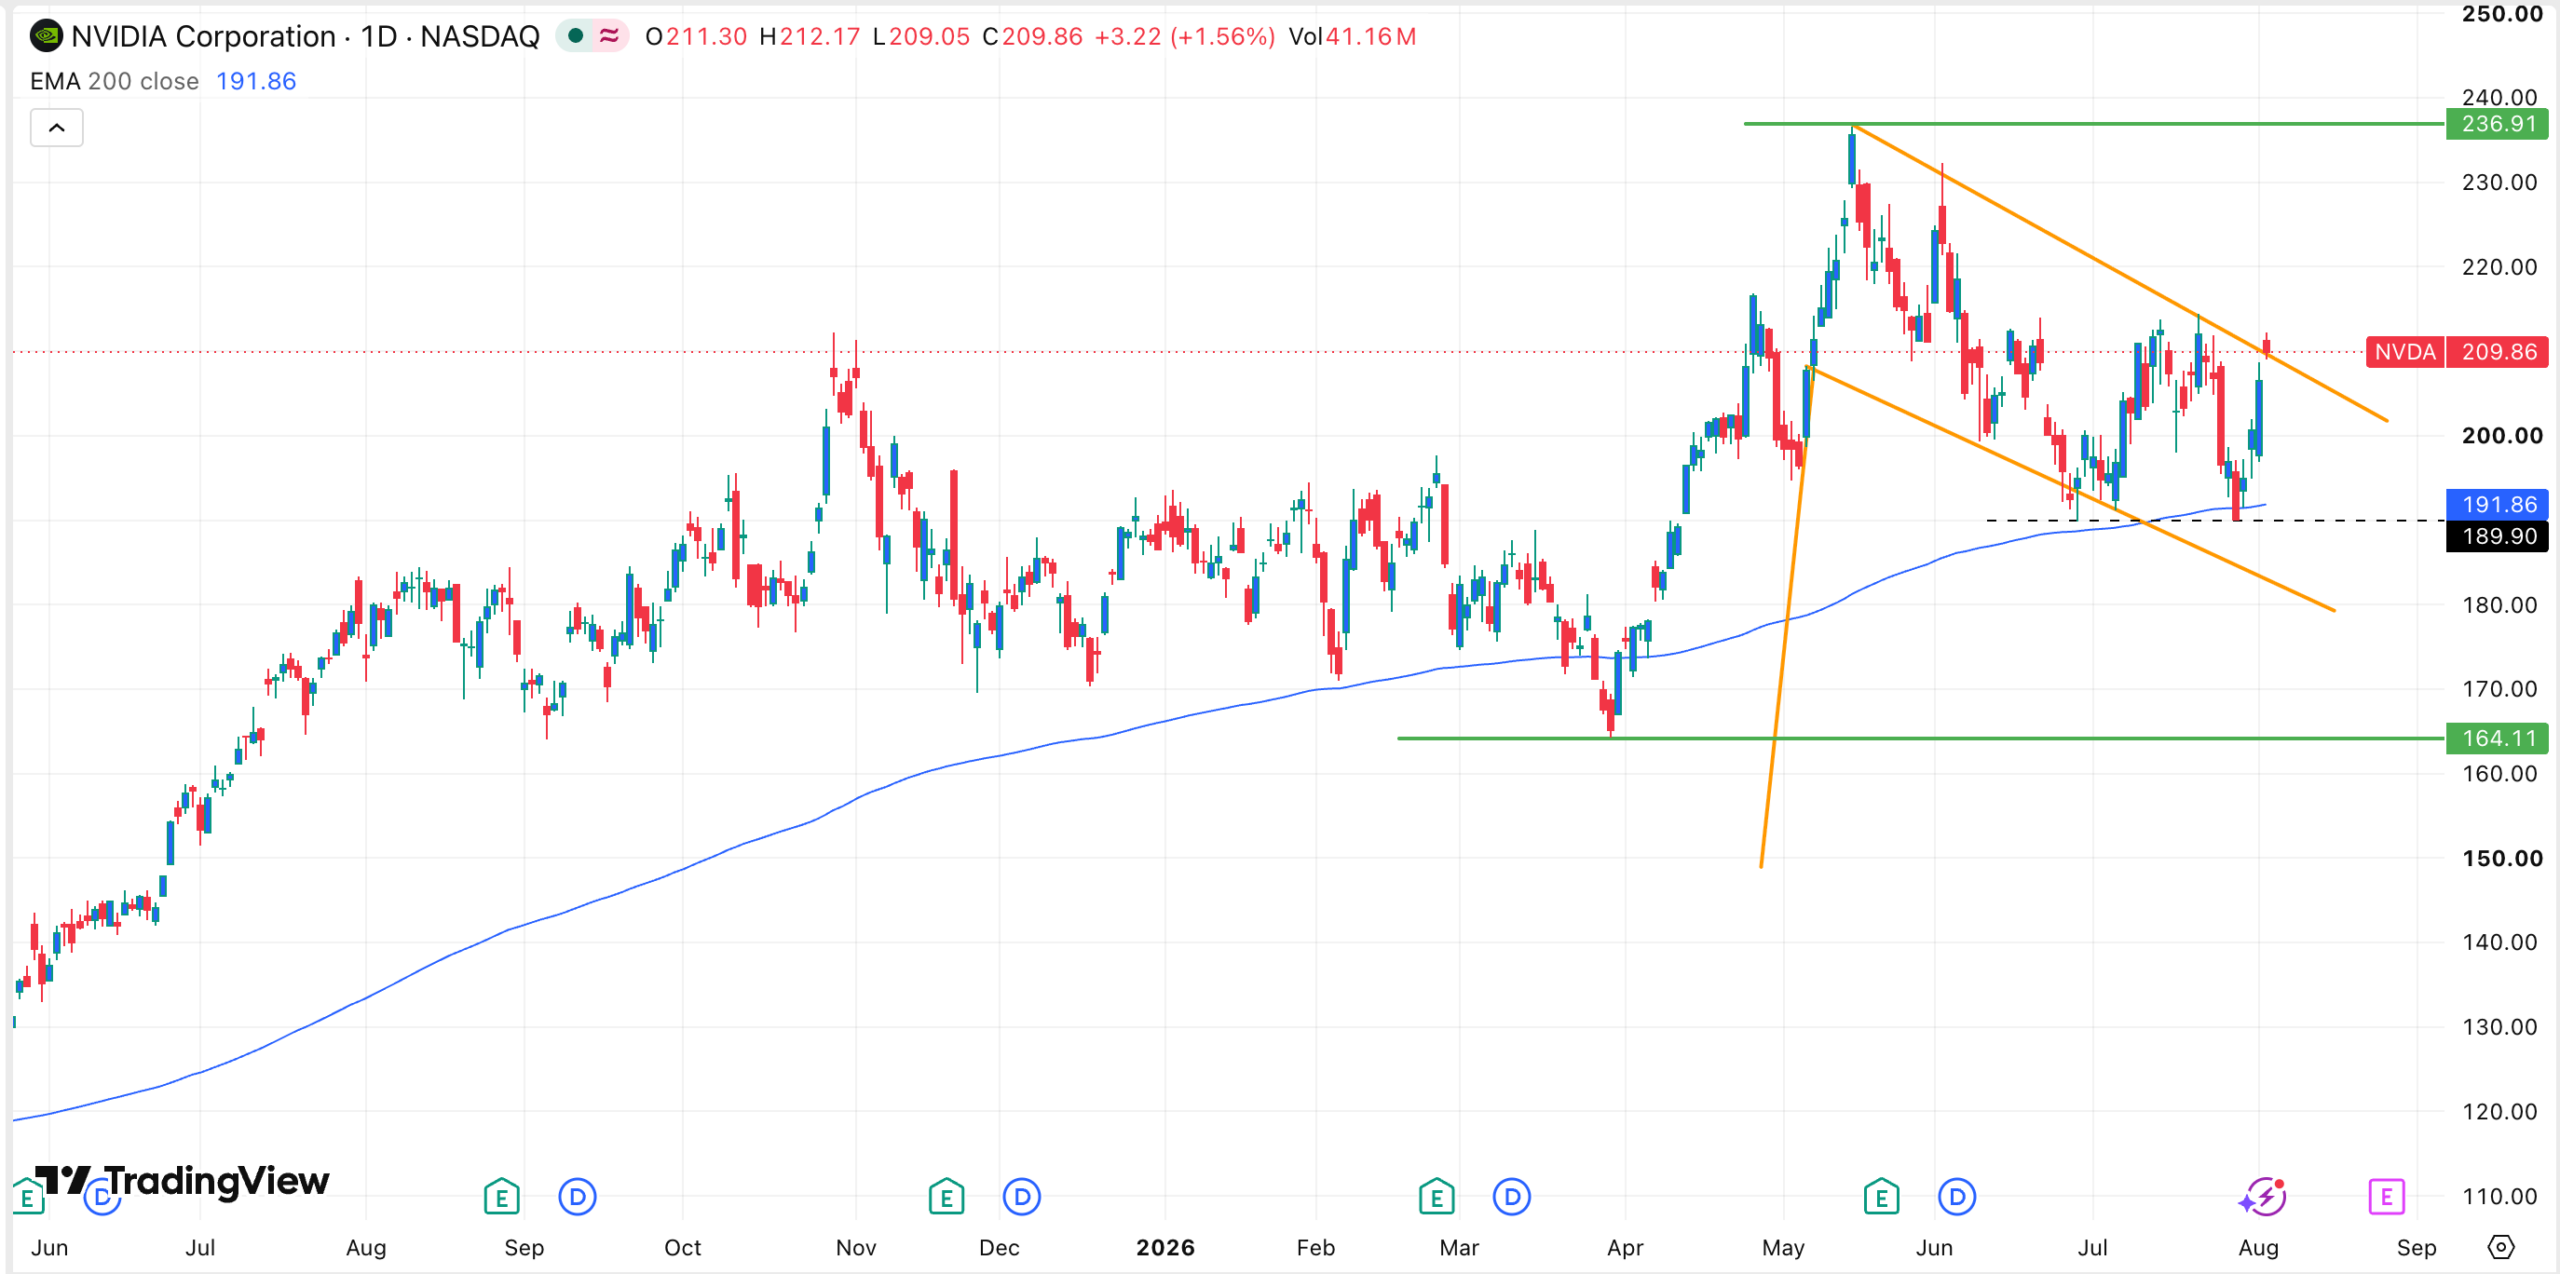Click the 110.00 label on the price axis
Image resolution: width=2560 pixels, height=1274 pixels.
[x=2500, y=1196]
